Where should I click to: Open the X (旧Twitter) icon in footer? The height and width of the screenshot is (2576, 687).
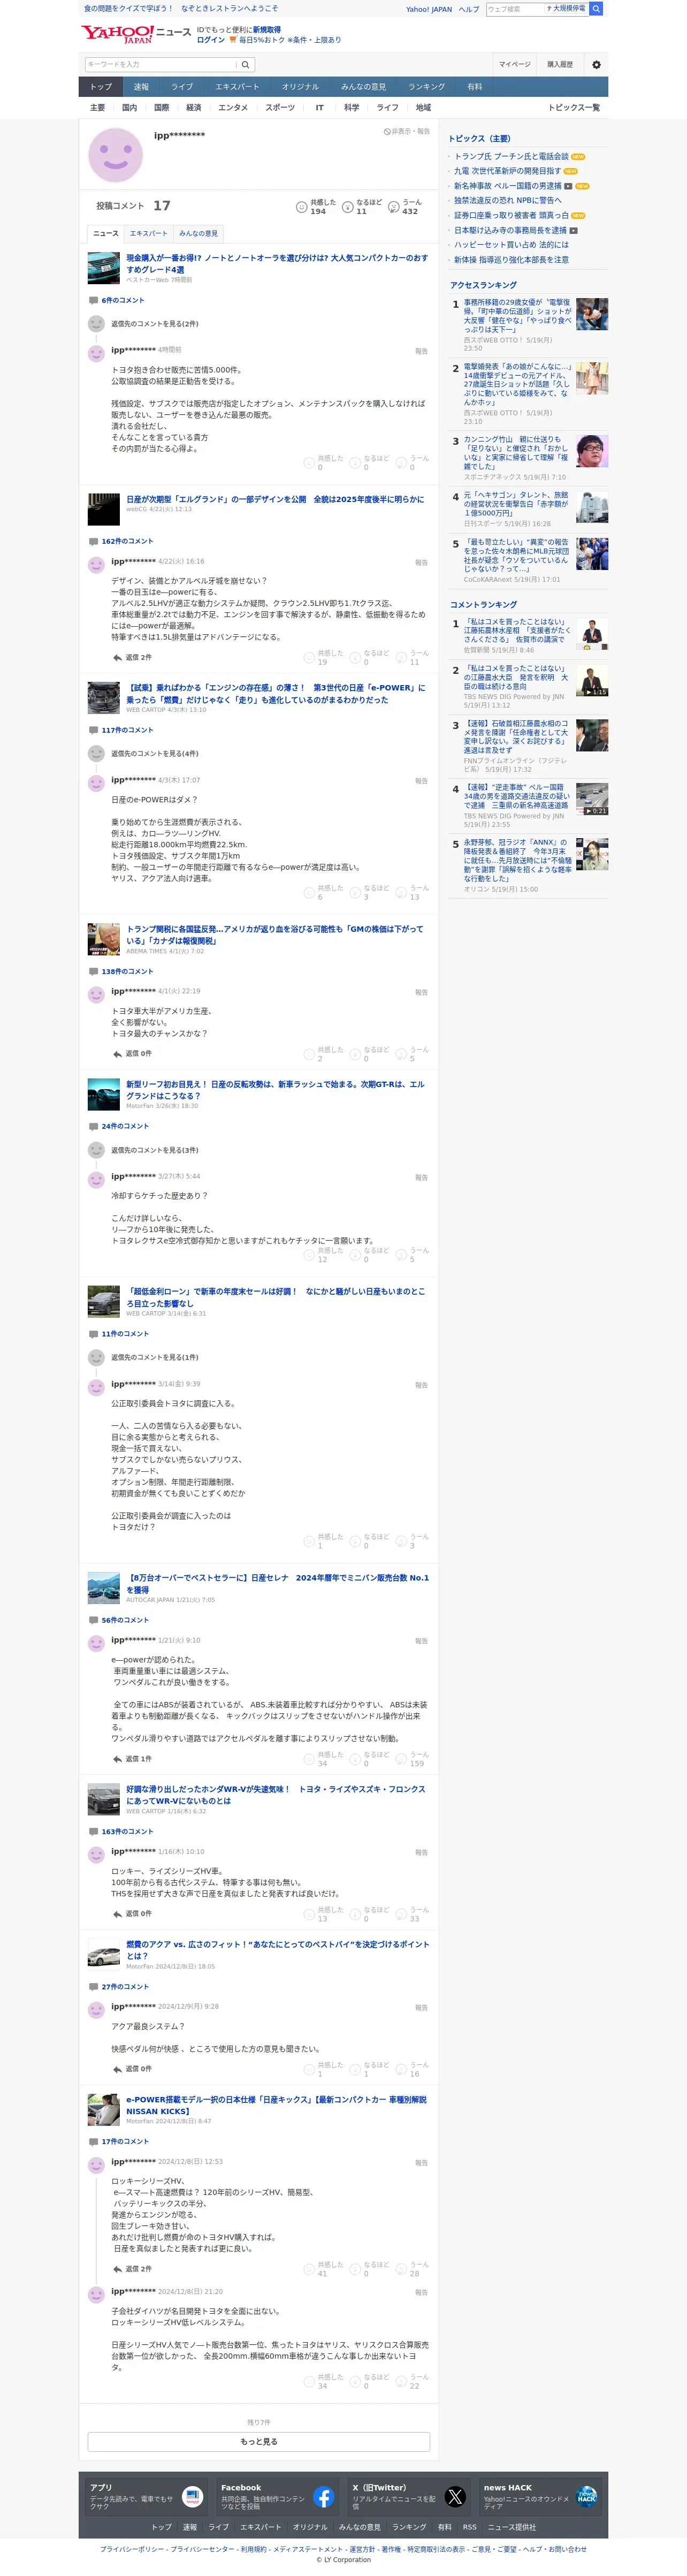coord(455,2496)
